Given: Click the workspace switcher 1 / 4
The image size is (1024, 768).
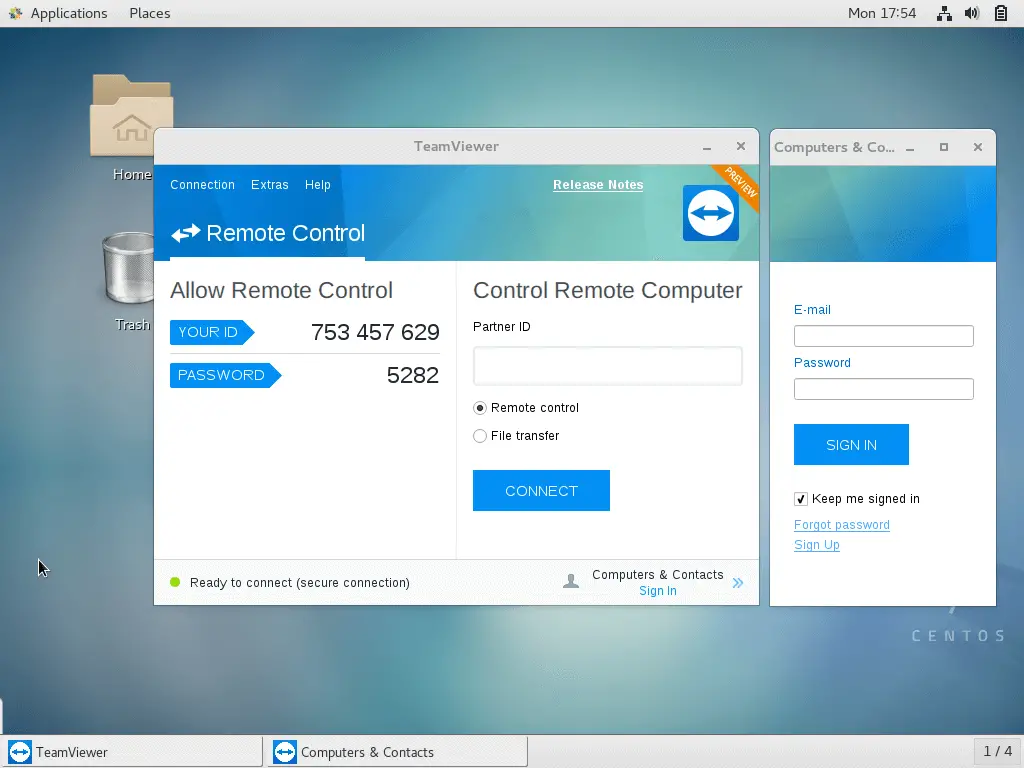Looking at the screenshot, I should 997,752.
